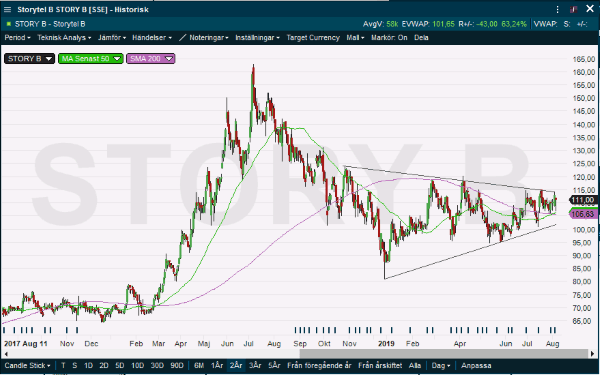Close the Storytel B chart window

pyautogui.click(x=590, y=9)
